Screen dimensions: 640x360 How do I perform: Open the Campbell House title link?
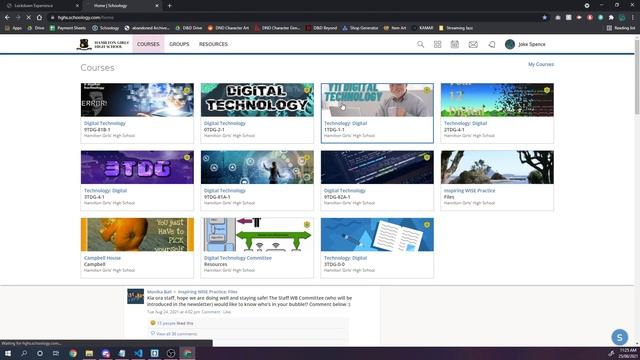(102, 258)
